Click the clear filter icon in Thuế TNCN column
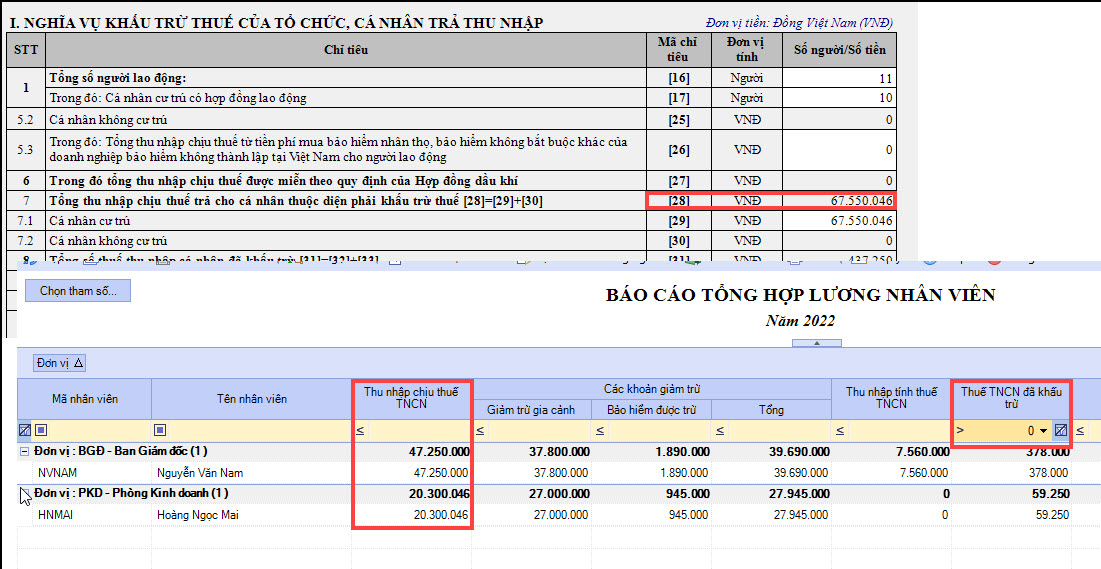 coord(1061,430)
